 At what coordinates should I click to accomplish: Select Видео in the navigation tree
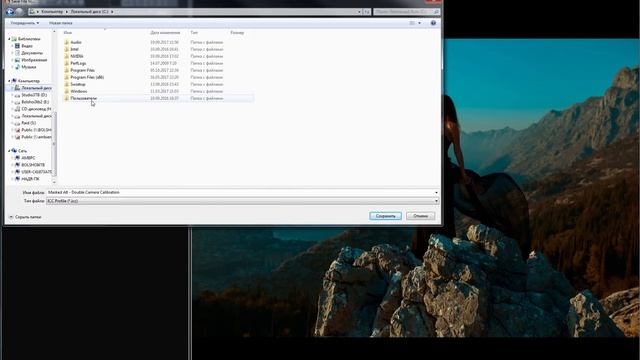[x=27, y=46]
